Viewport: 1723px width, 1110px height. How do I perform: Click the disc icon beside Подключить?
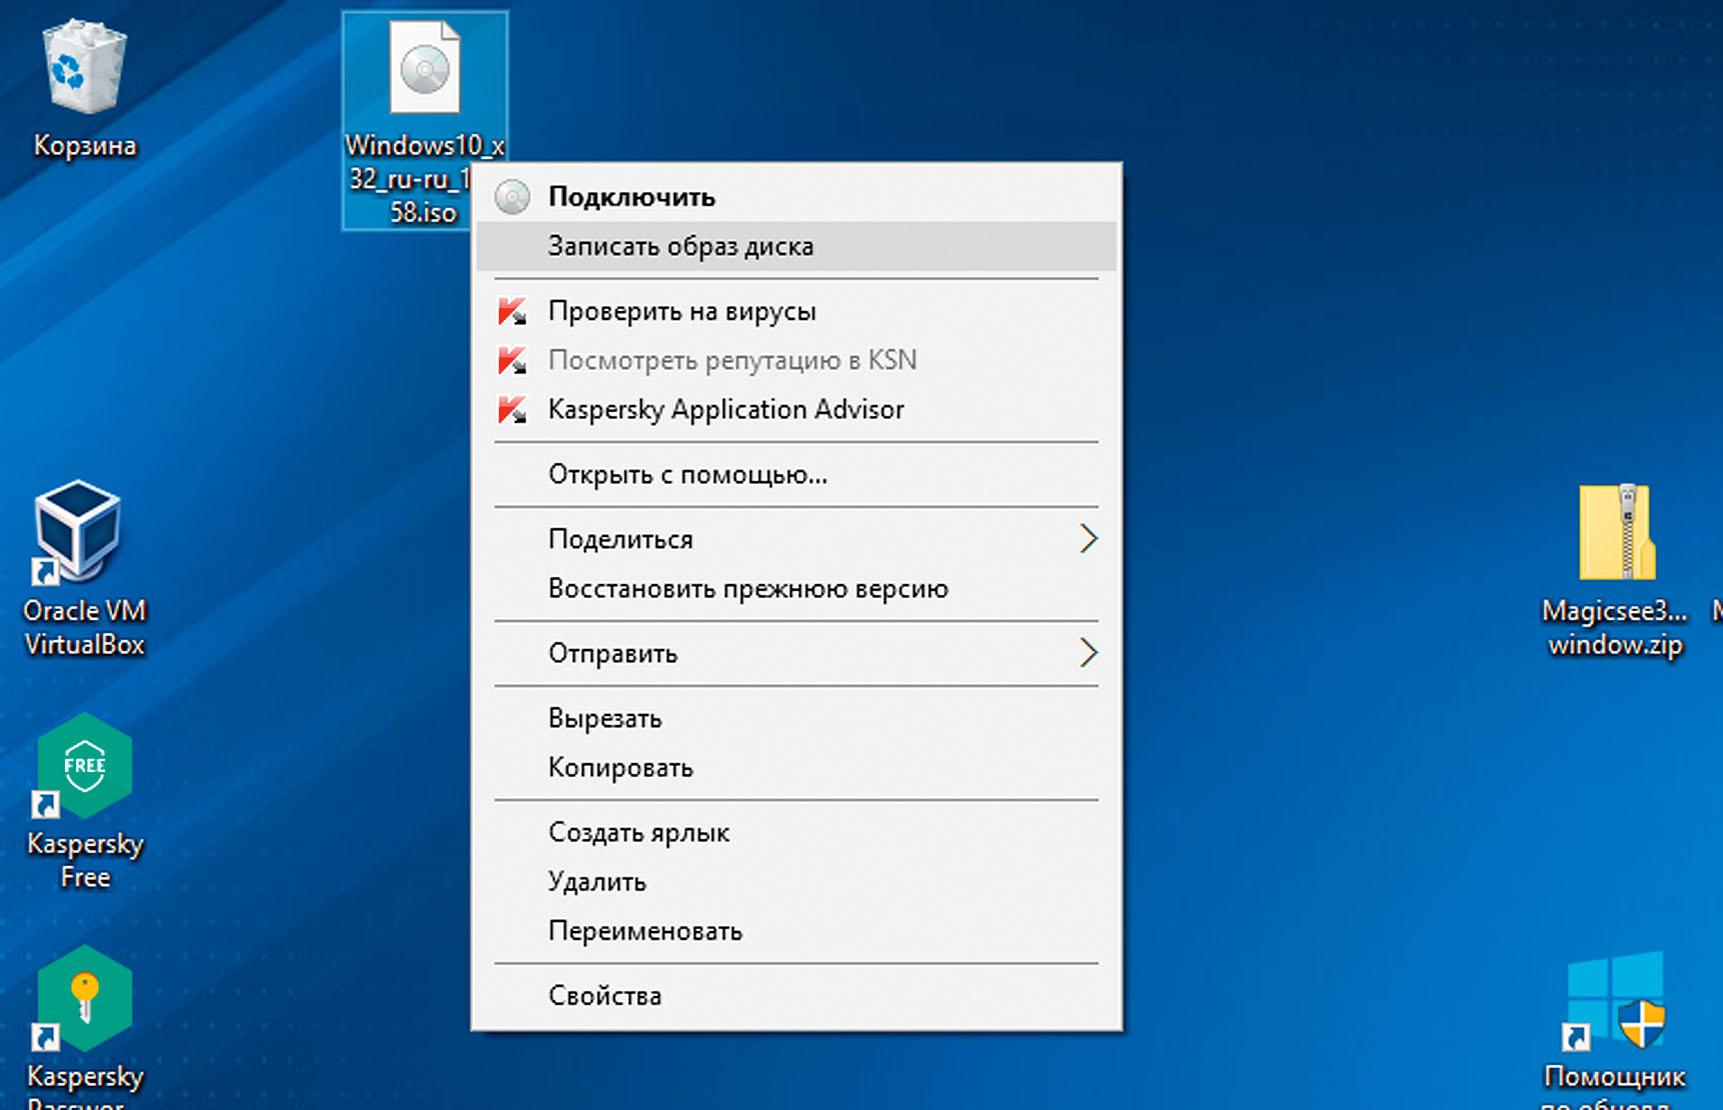pos(513,197)
